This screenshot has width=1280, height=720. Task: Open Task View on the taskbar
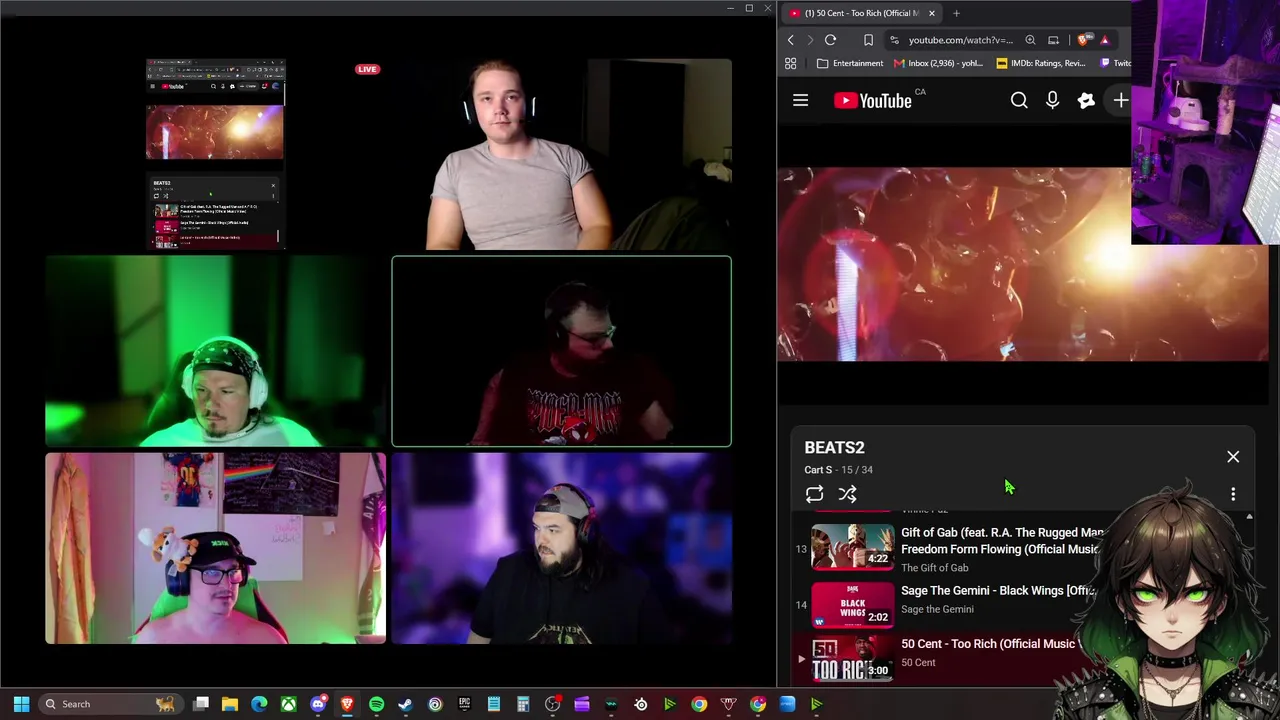click(x=201, y=704)
